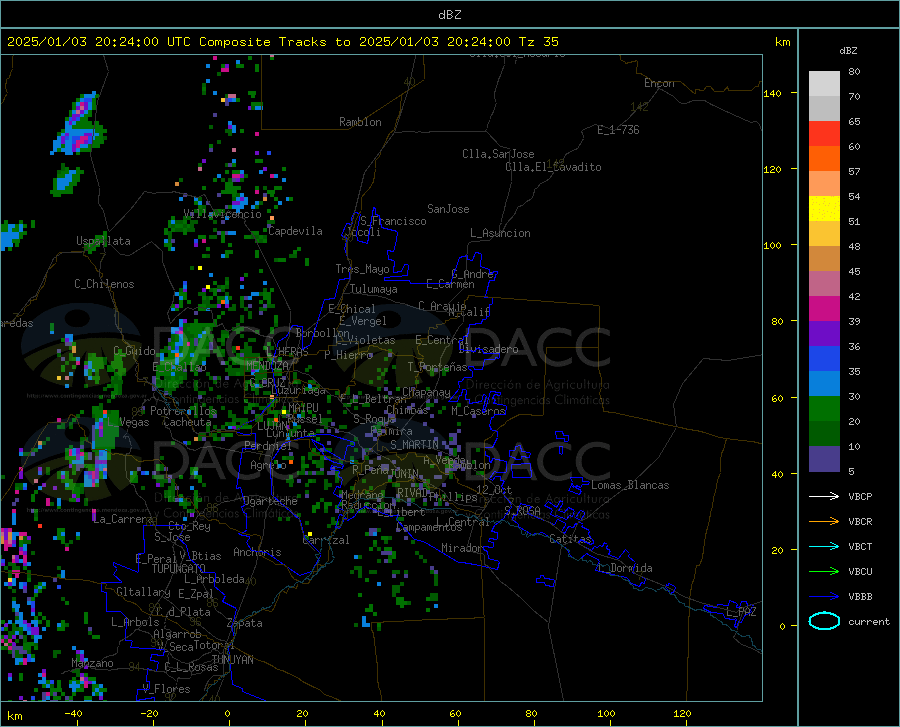Click the Encon label on map
This screenshot has height=727, width=900.
(x=659, y=83)
